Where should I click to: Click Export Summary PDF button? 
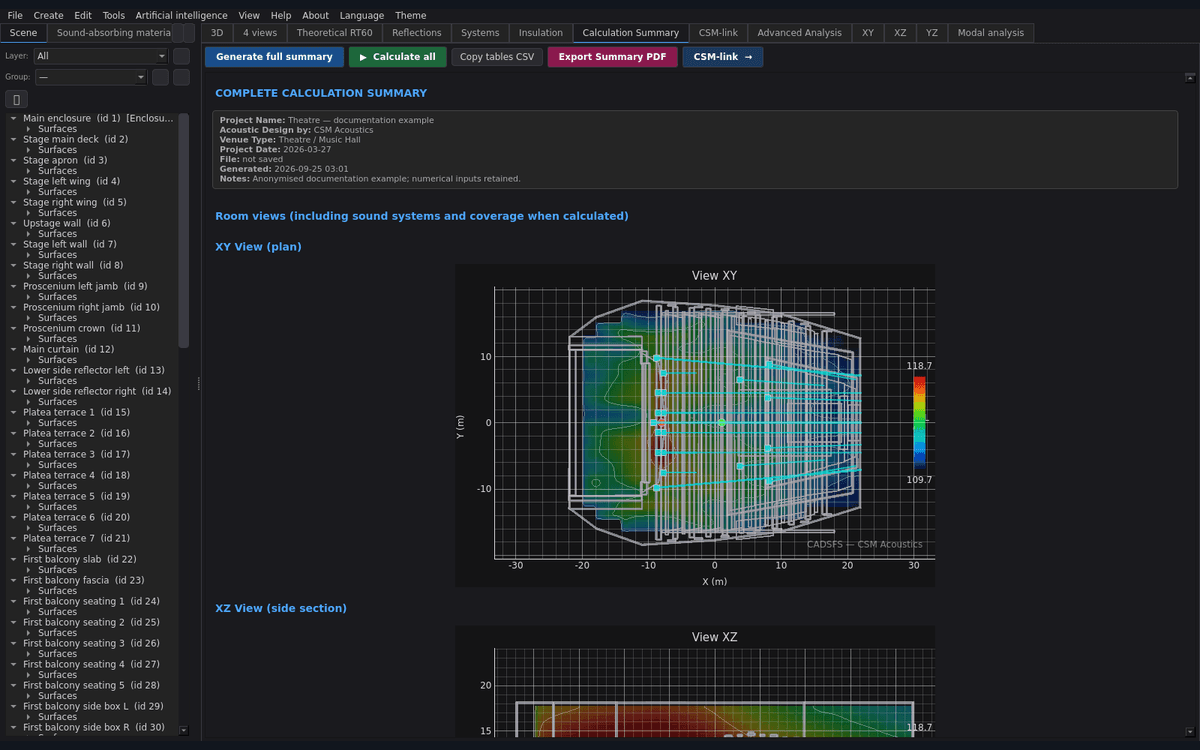(x=612, y=57)
